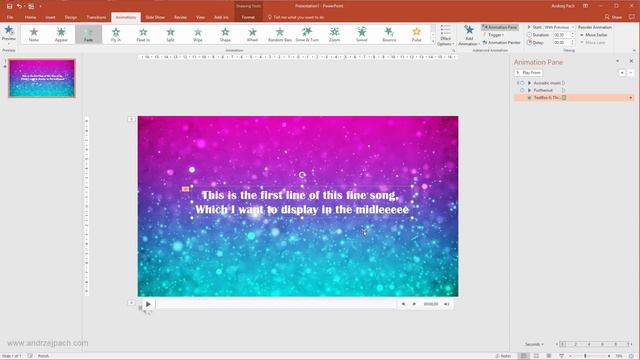Open the Slide Show tab
Image resolution: width=640 pixels, height=360 pixels.
point(155,17)
